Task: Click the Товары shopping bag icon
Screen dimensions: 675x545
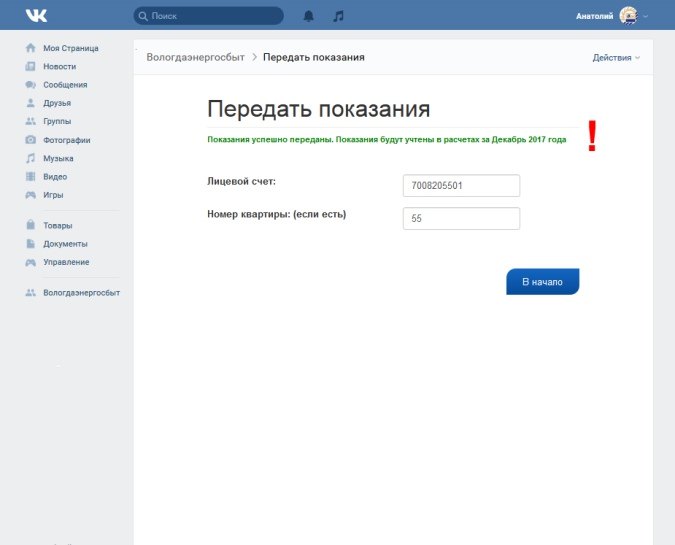Action: coord(31,225)
